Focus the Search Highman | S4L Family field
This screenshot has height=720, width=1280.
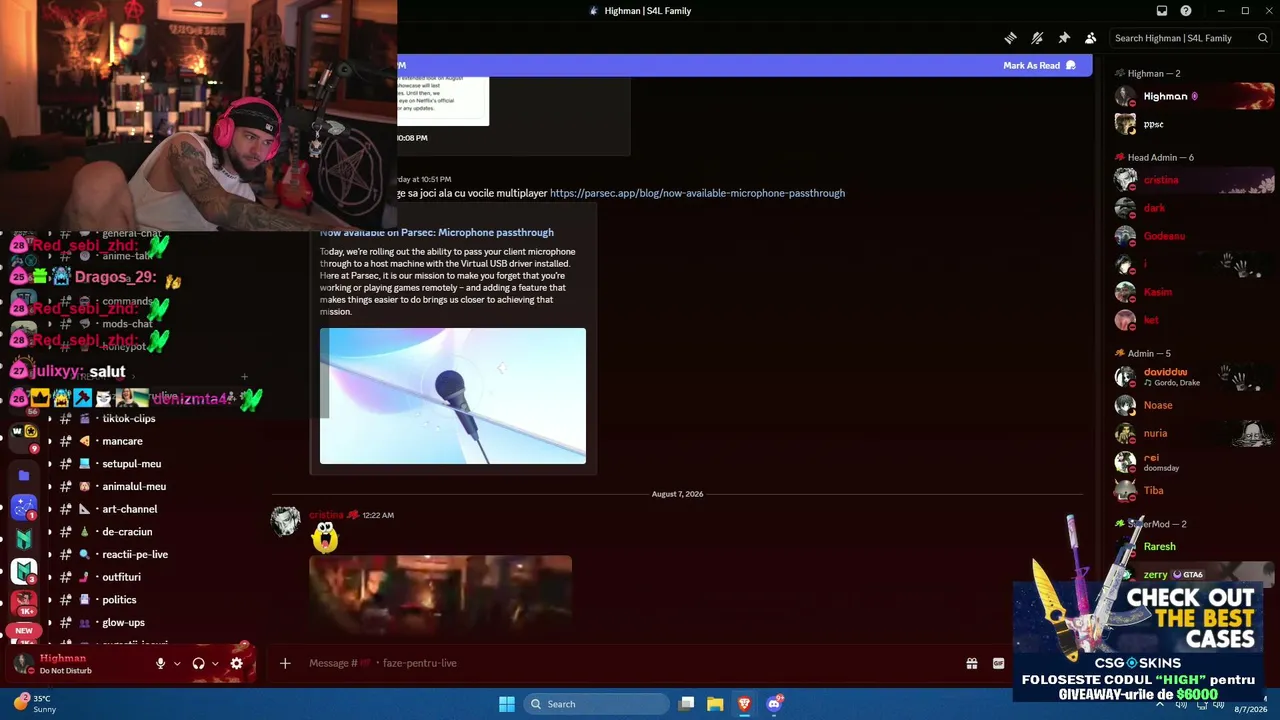click(1191, 38)
